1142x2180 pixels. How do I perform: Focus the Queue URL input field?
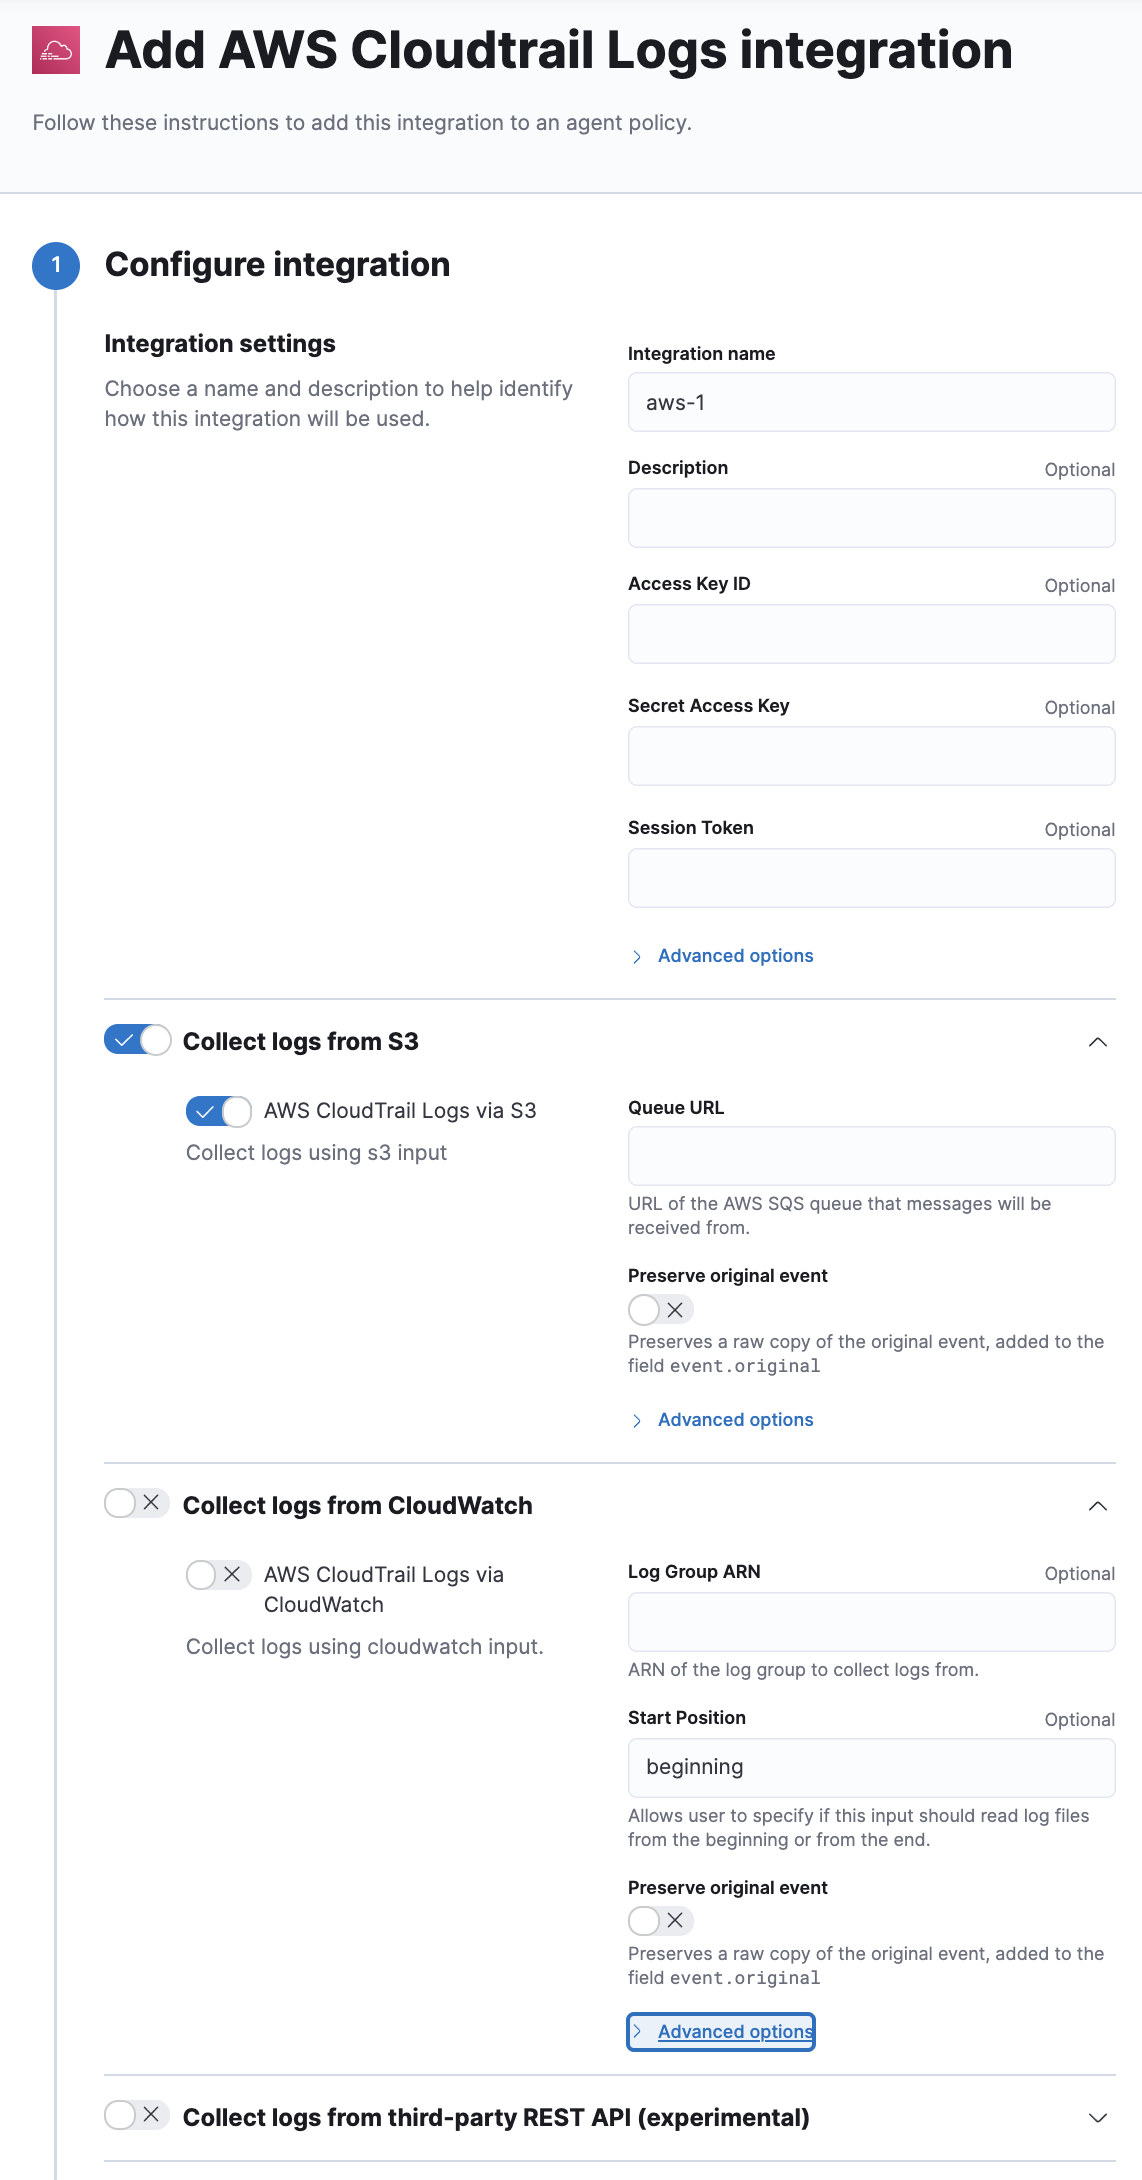coord(871,1156)
